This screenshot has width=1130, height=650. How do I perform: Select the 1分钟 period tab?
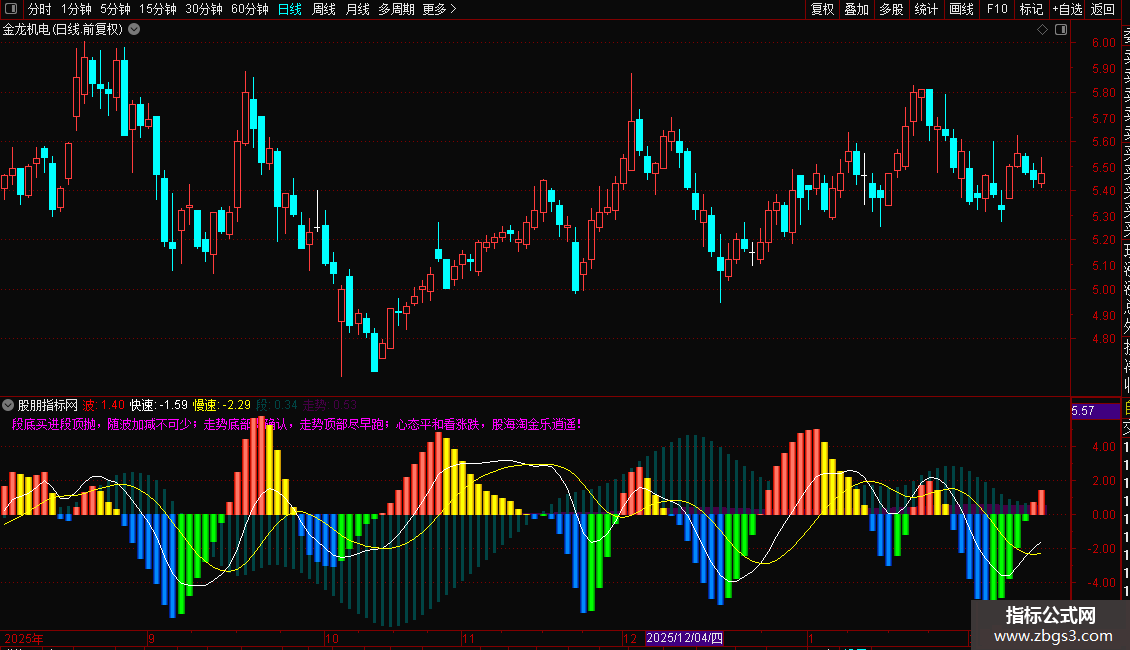click(76, 9)
